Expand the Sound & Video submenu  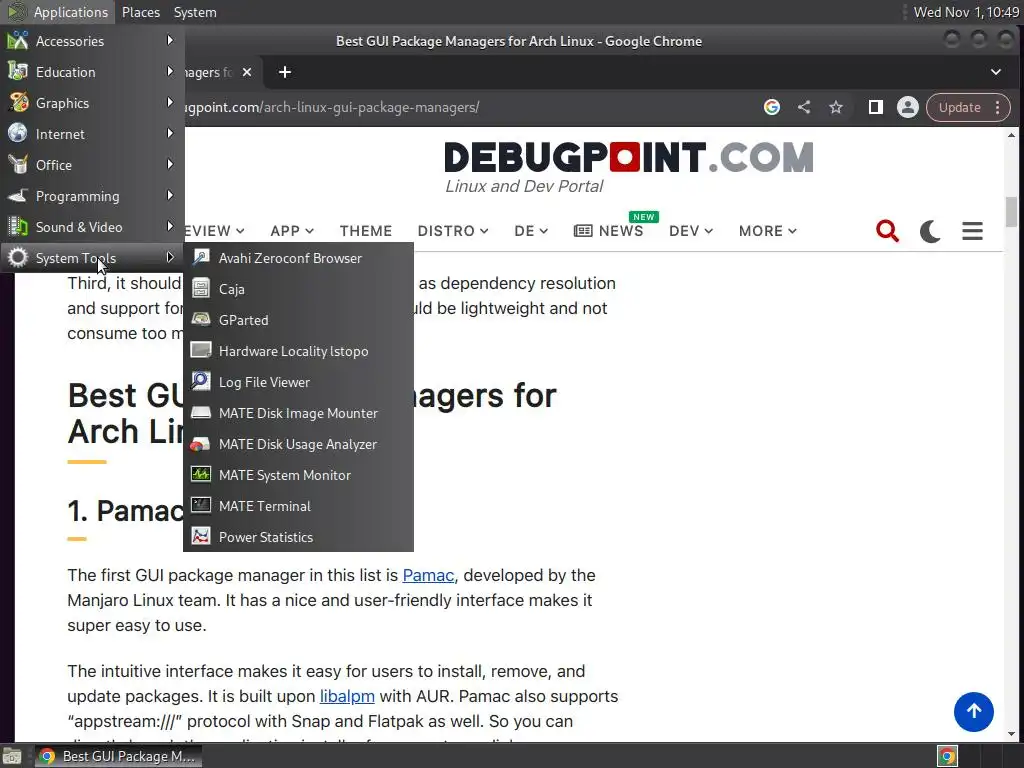(x=92, y=227)
